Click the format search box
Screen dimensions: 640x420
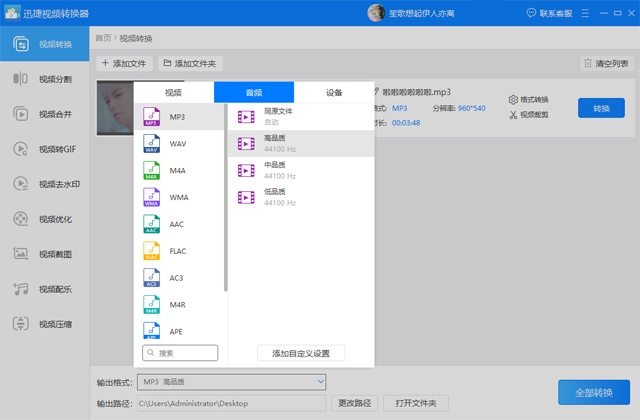[x=180, y=353]
